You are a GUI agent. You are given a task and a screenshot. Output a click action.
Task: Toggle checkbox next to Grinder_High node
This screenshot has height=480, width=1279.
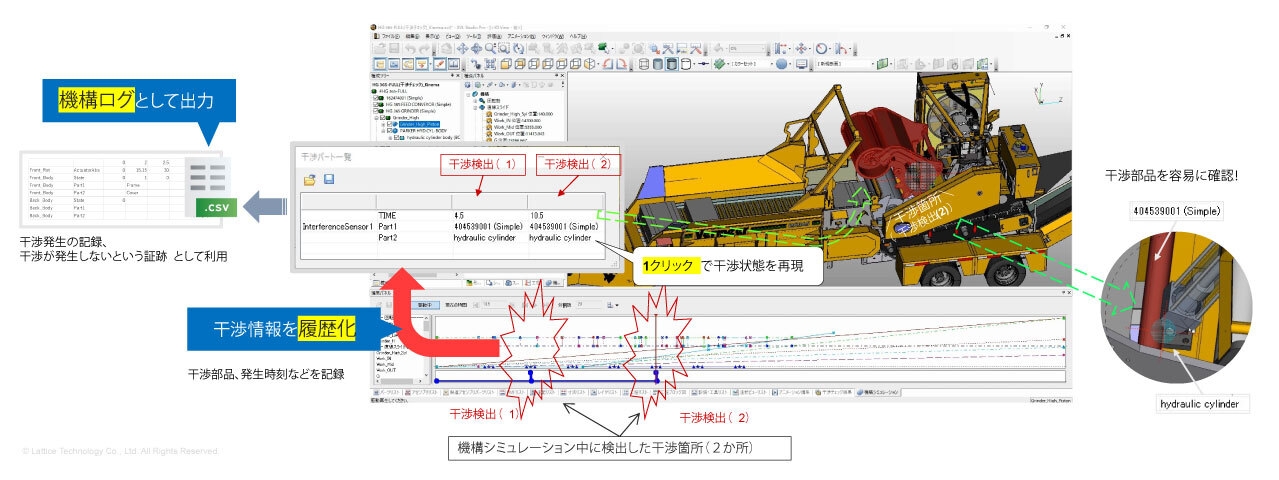[x=381, y=117]
